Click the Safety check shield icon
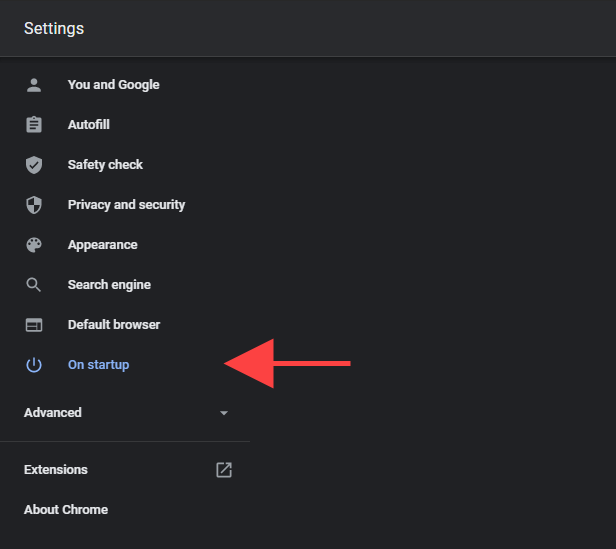Image resolution: width=616 pixels, height=549 pixels. (34, 165)
